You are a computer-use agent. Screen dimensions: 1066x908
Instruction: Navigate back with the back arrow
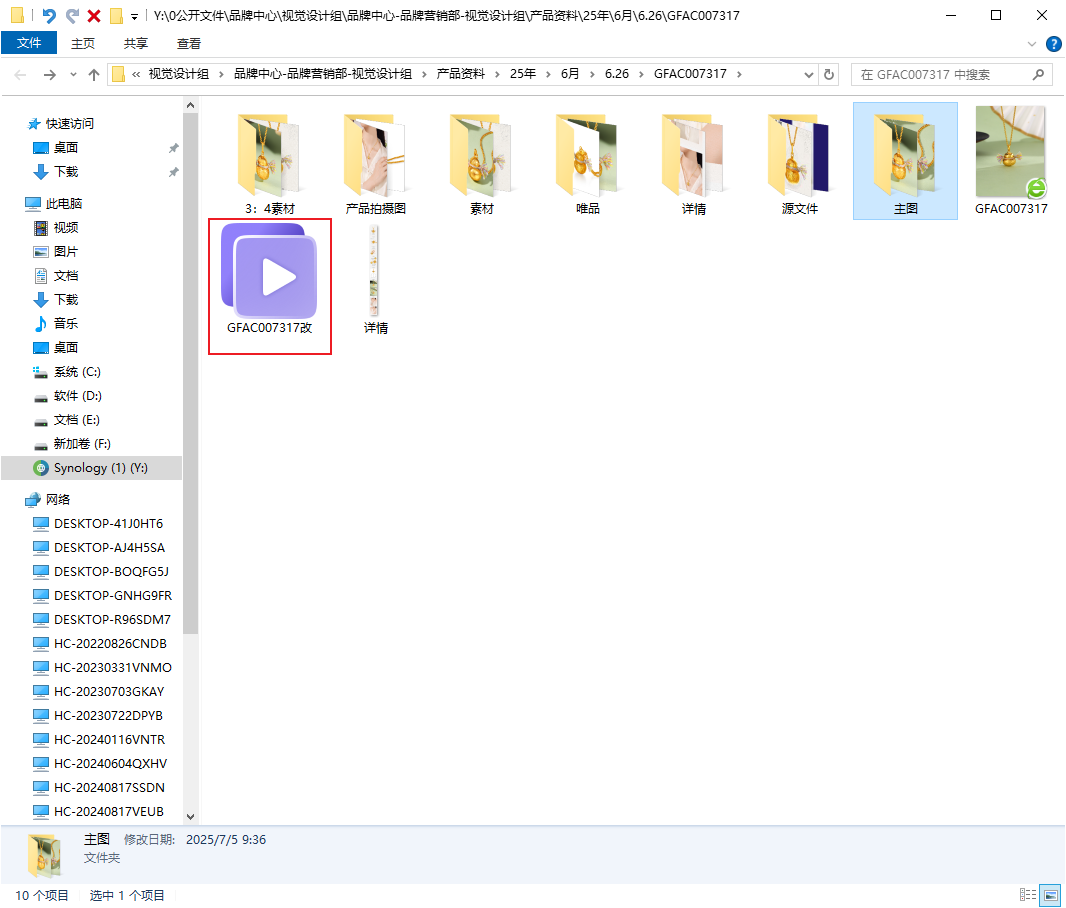pyautogui.click(x=20, y=75)
